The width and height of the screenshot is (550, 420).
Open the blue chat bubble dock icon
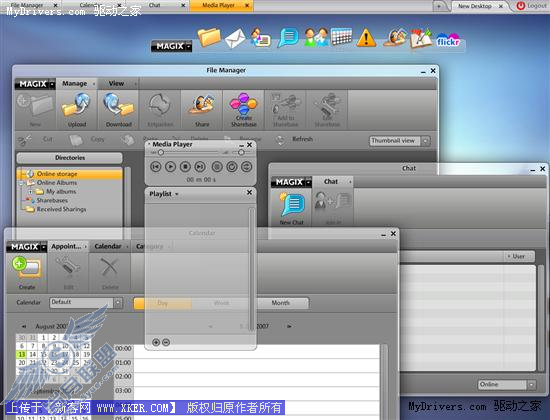click(288, 37)
